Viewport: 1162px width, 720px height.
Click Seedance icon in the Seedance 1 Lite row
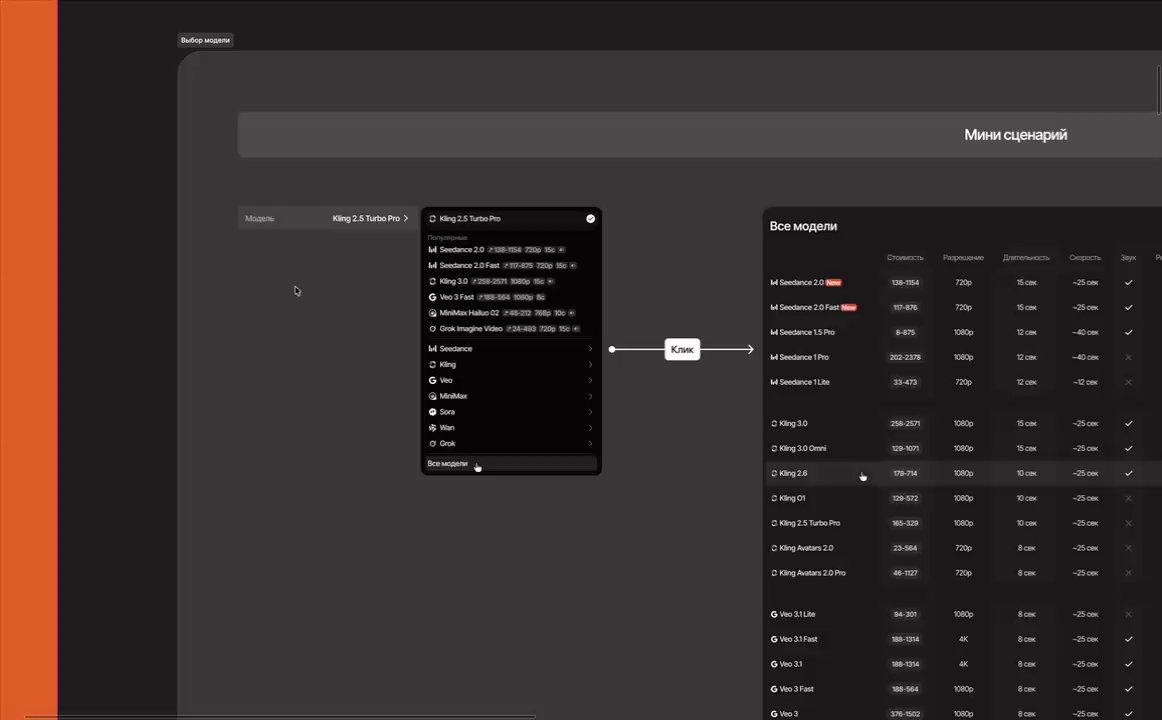(774, 382)
